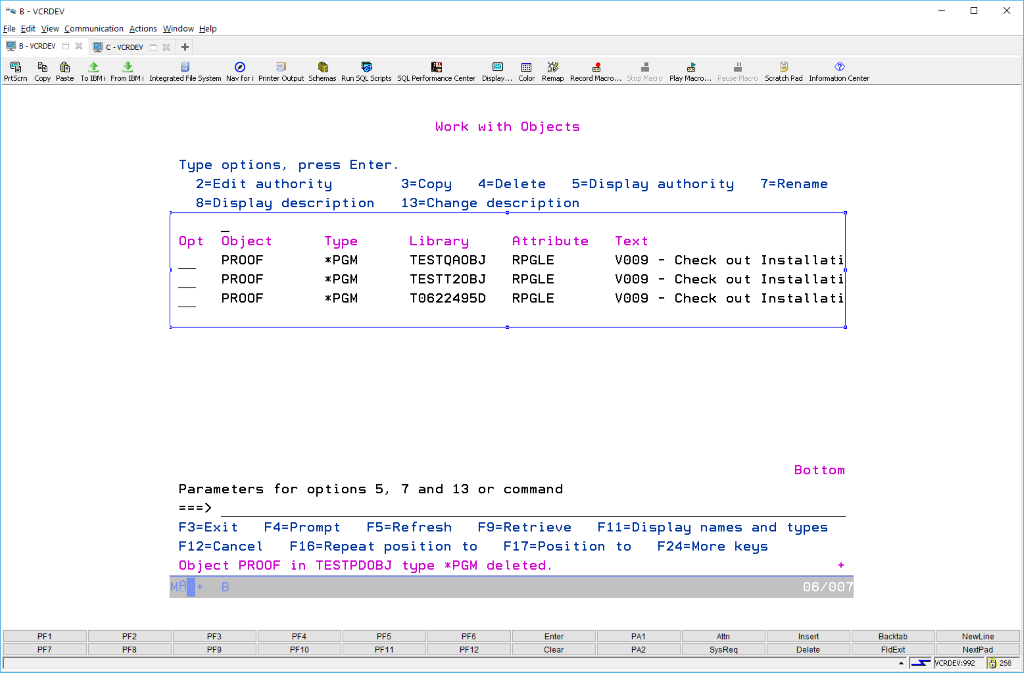Click Opt field for PROOF in T0622495D
The image size is (1024, 673).
[x=187, y=299]
